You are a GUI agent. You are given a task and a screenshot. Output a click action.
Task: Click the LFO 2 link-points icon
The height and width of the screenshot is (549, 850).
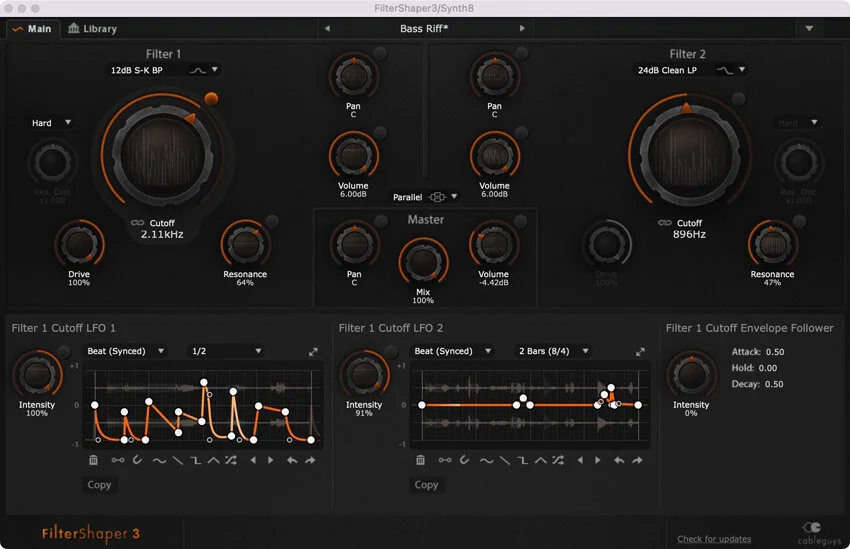tap(445, 460)
